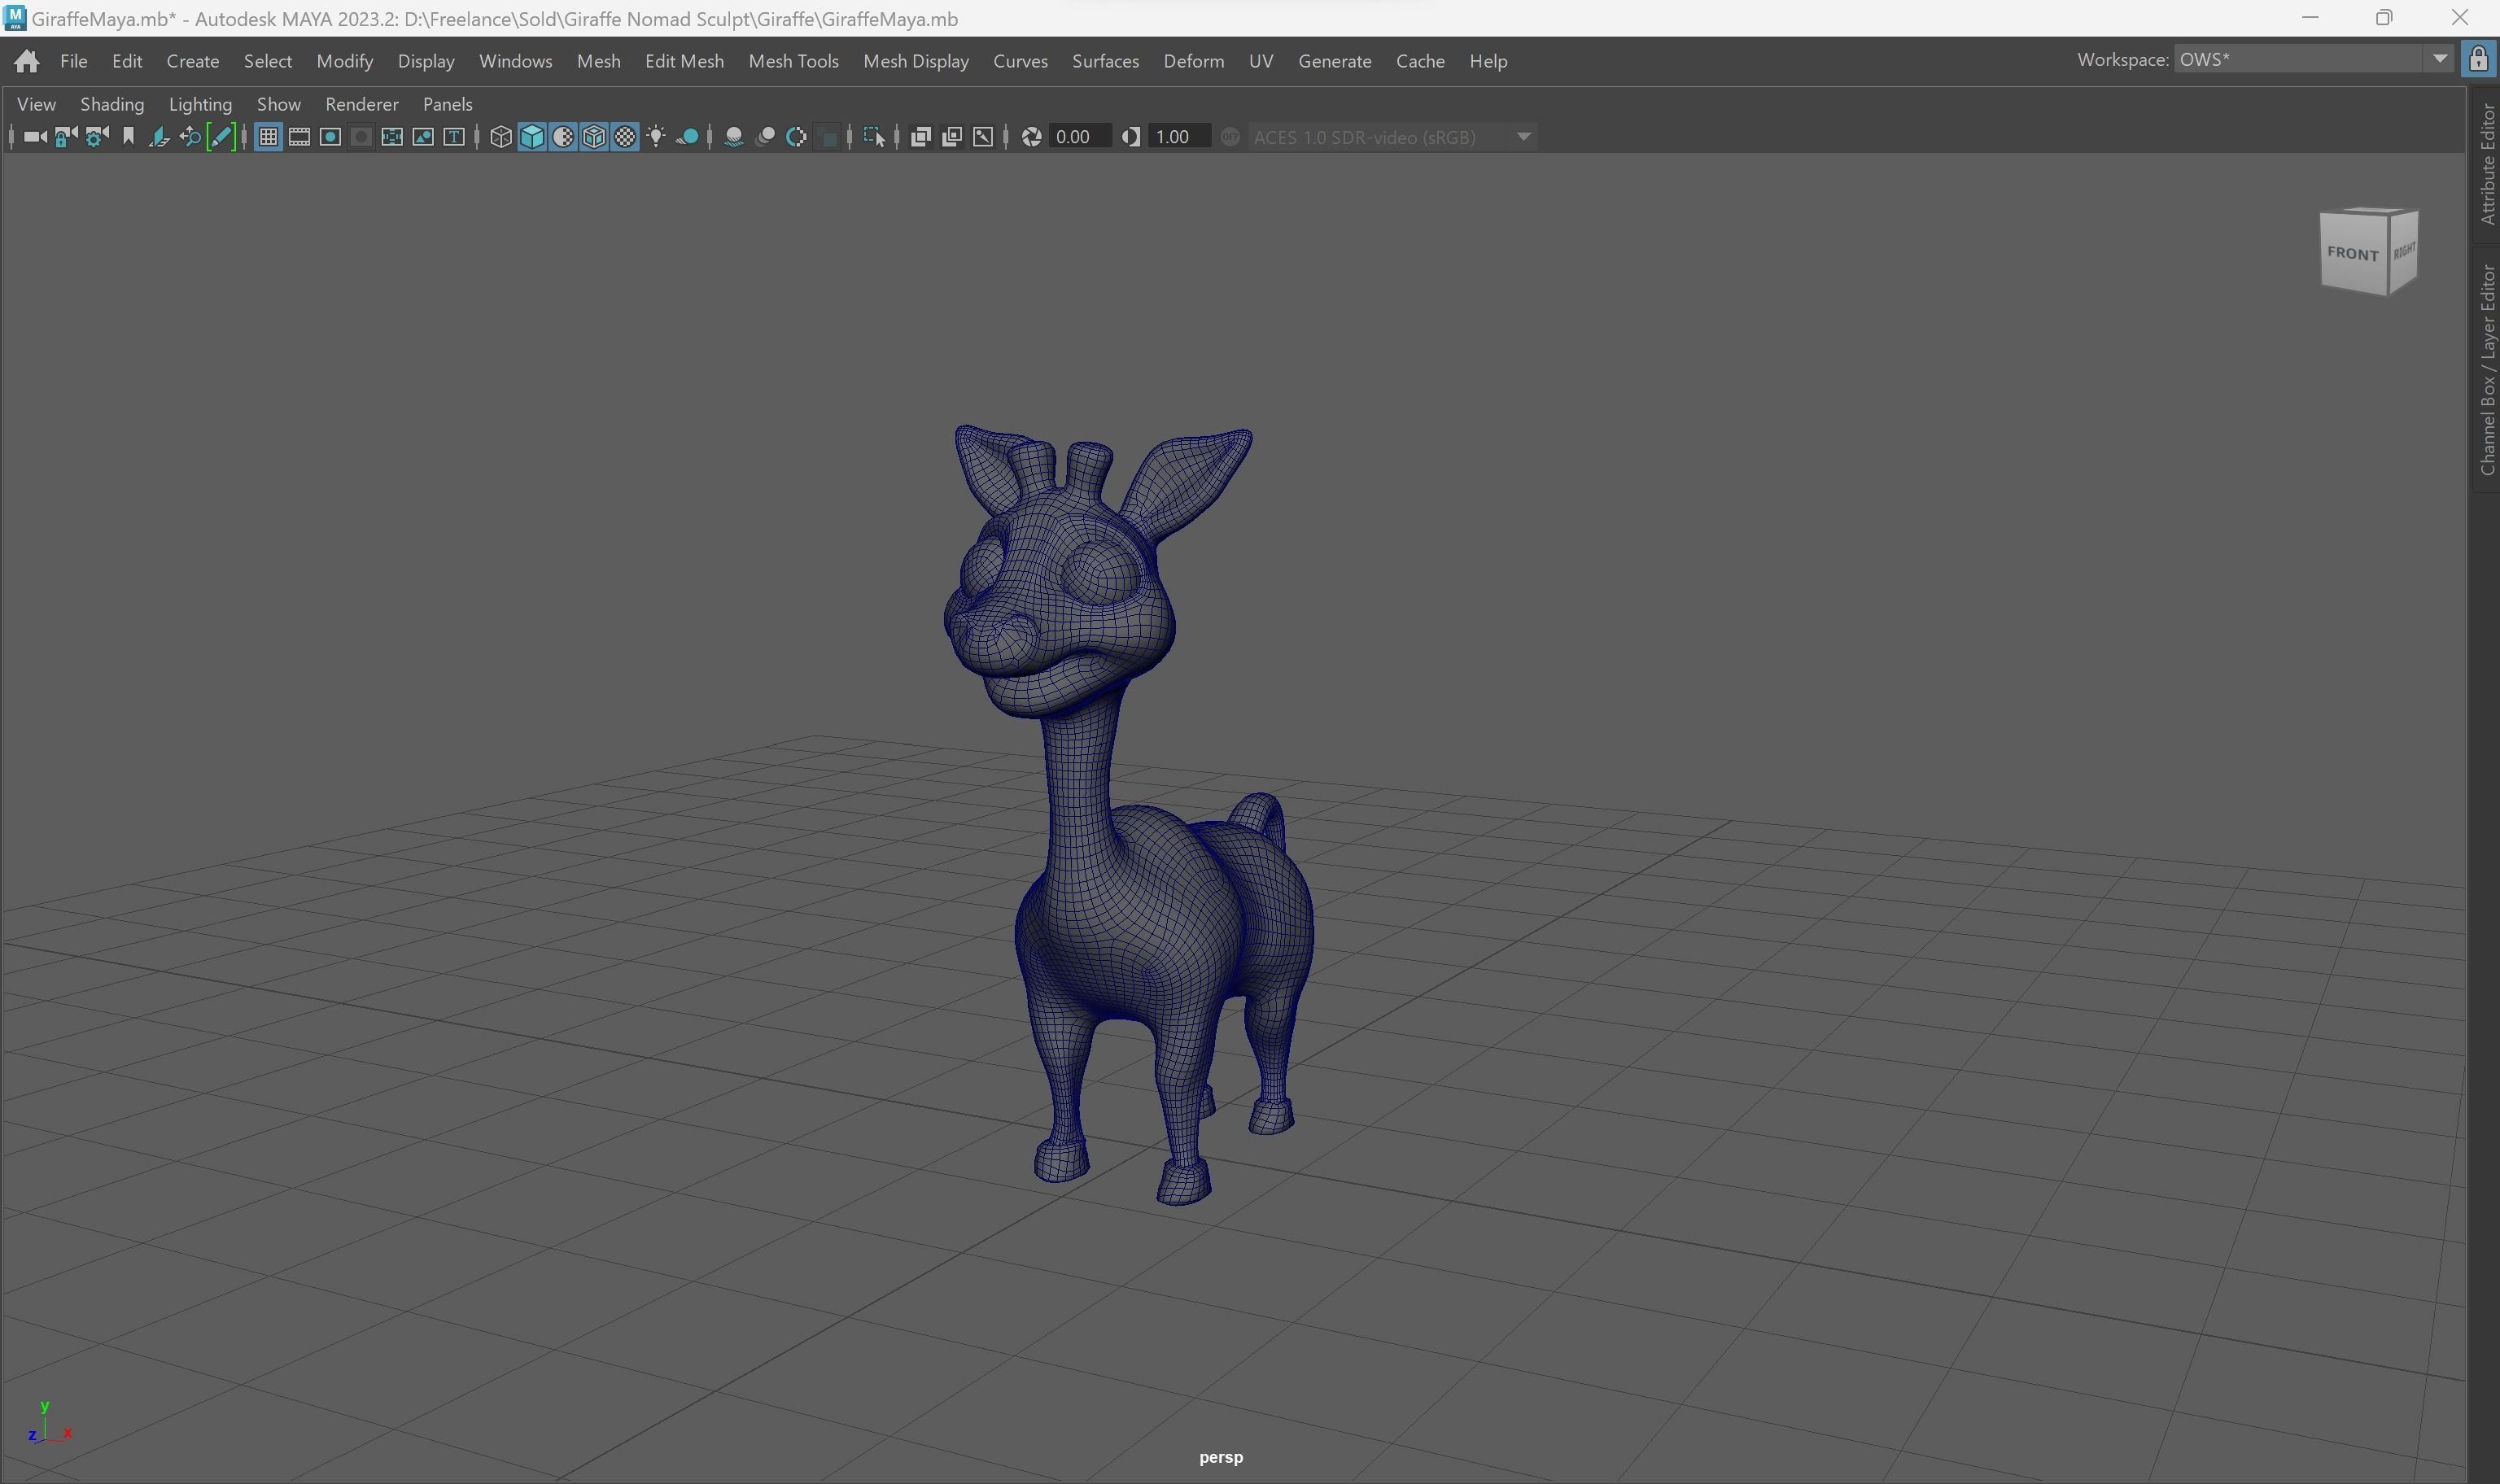Click Exposure value field showing 0.00
Screen dimensions: 2500x1484
[x=1081, y=137]
